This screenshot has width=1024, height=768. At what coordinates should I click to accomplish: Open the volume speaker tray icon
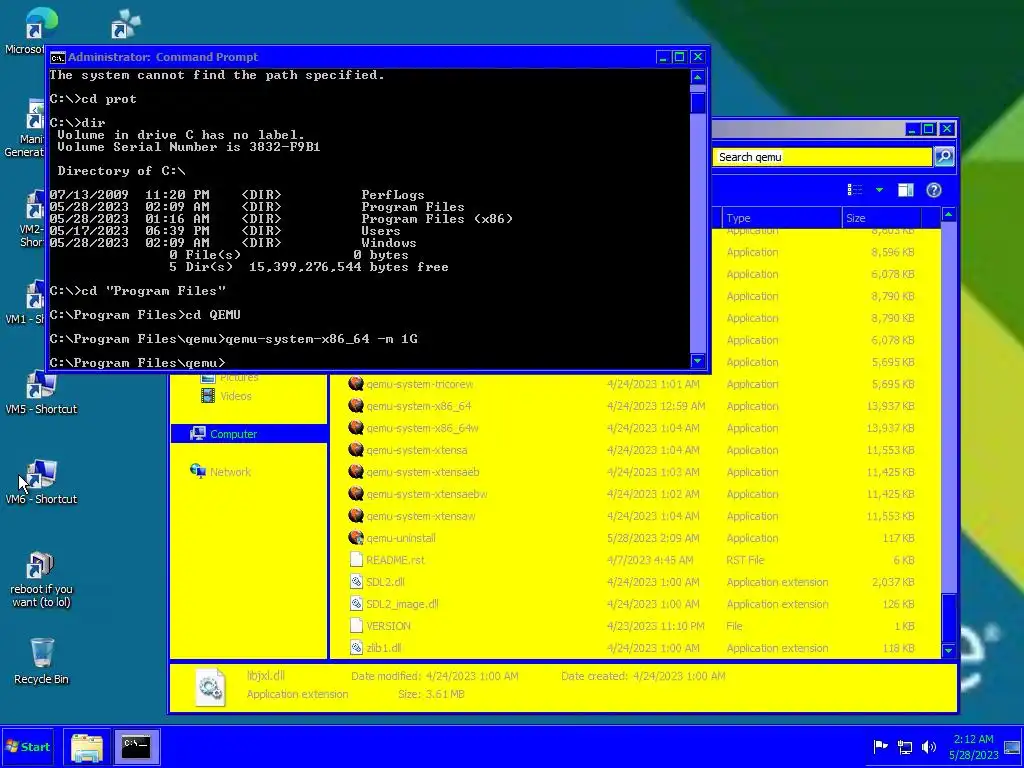pos(929,746)
